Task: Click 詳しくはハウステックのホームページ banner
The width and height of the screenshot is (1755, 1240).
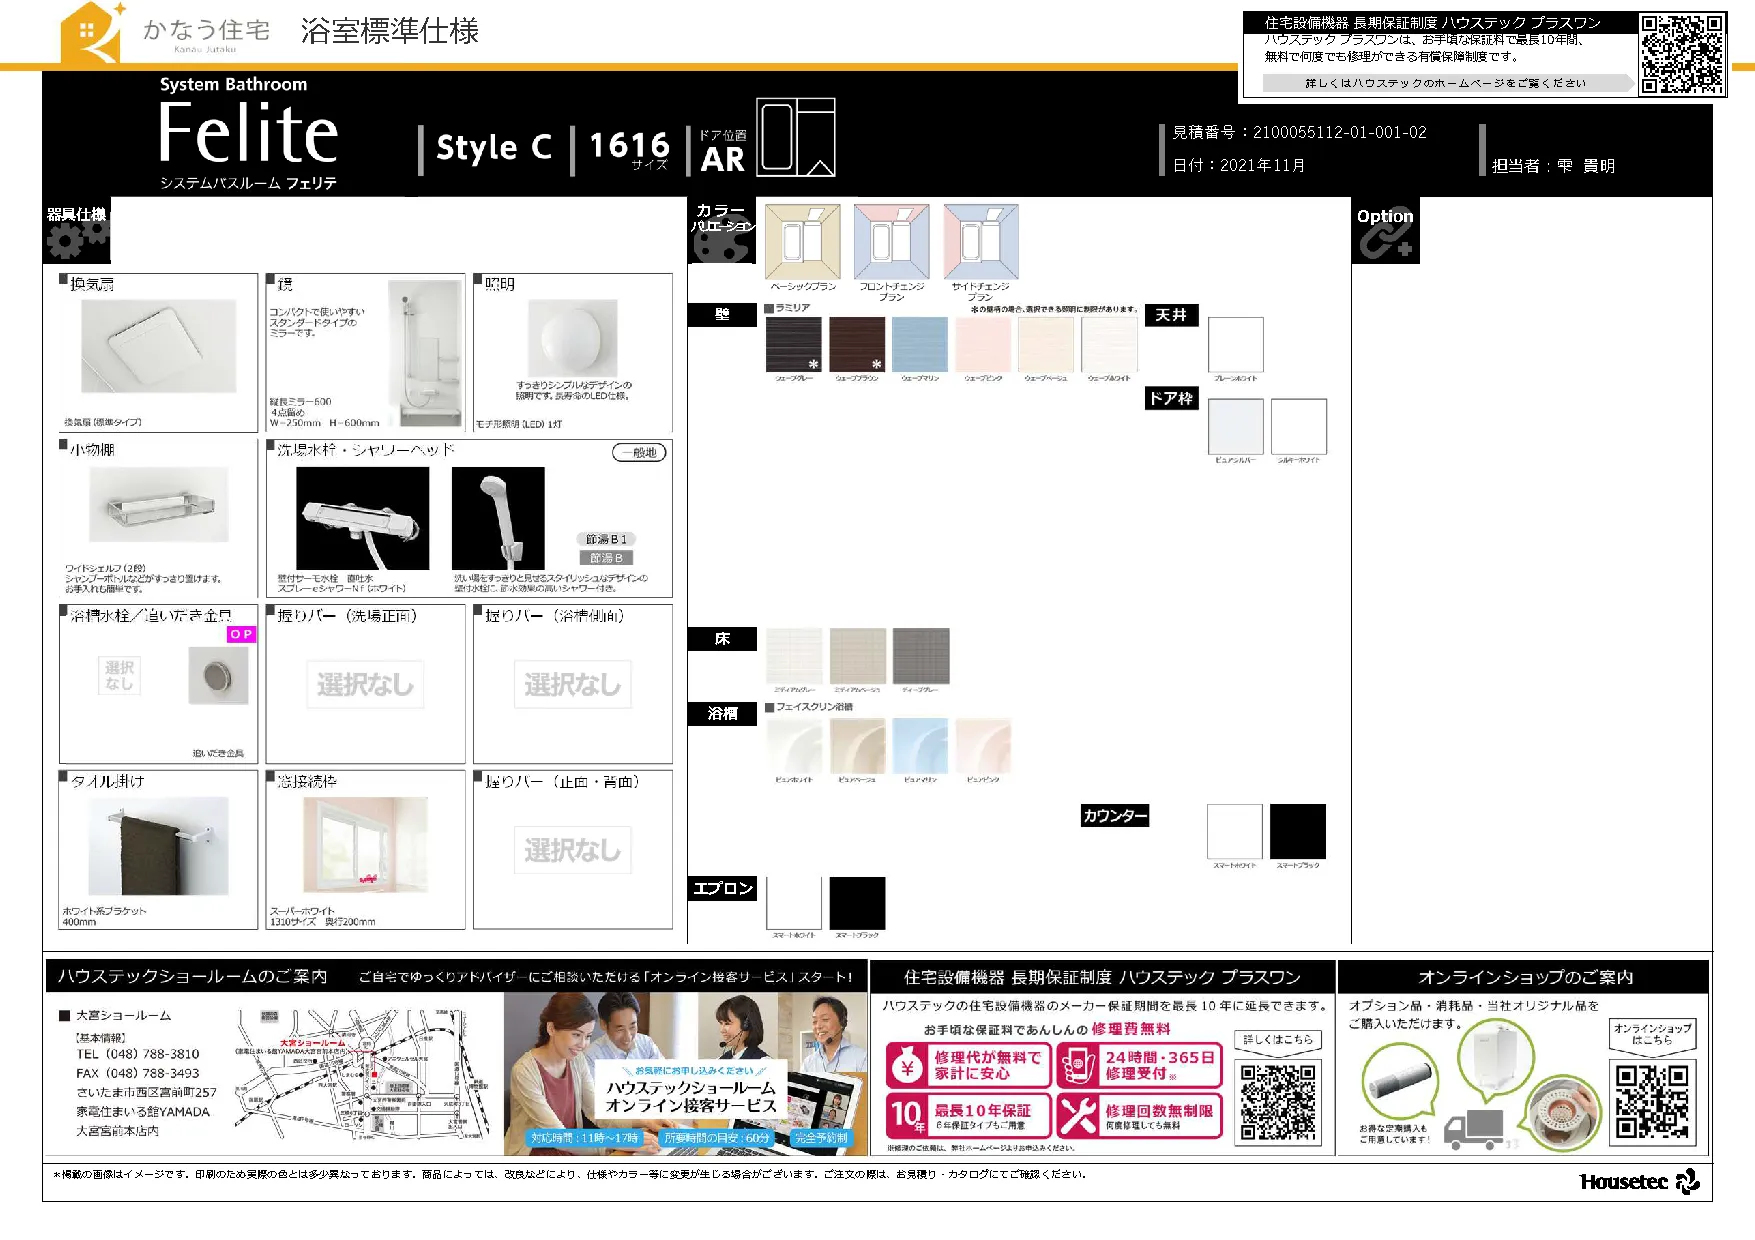Action: tap(1446, 83)
